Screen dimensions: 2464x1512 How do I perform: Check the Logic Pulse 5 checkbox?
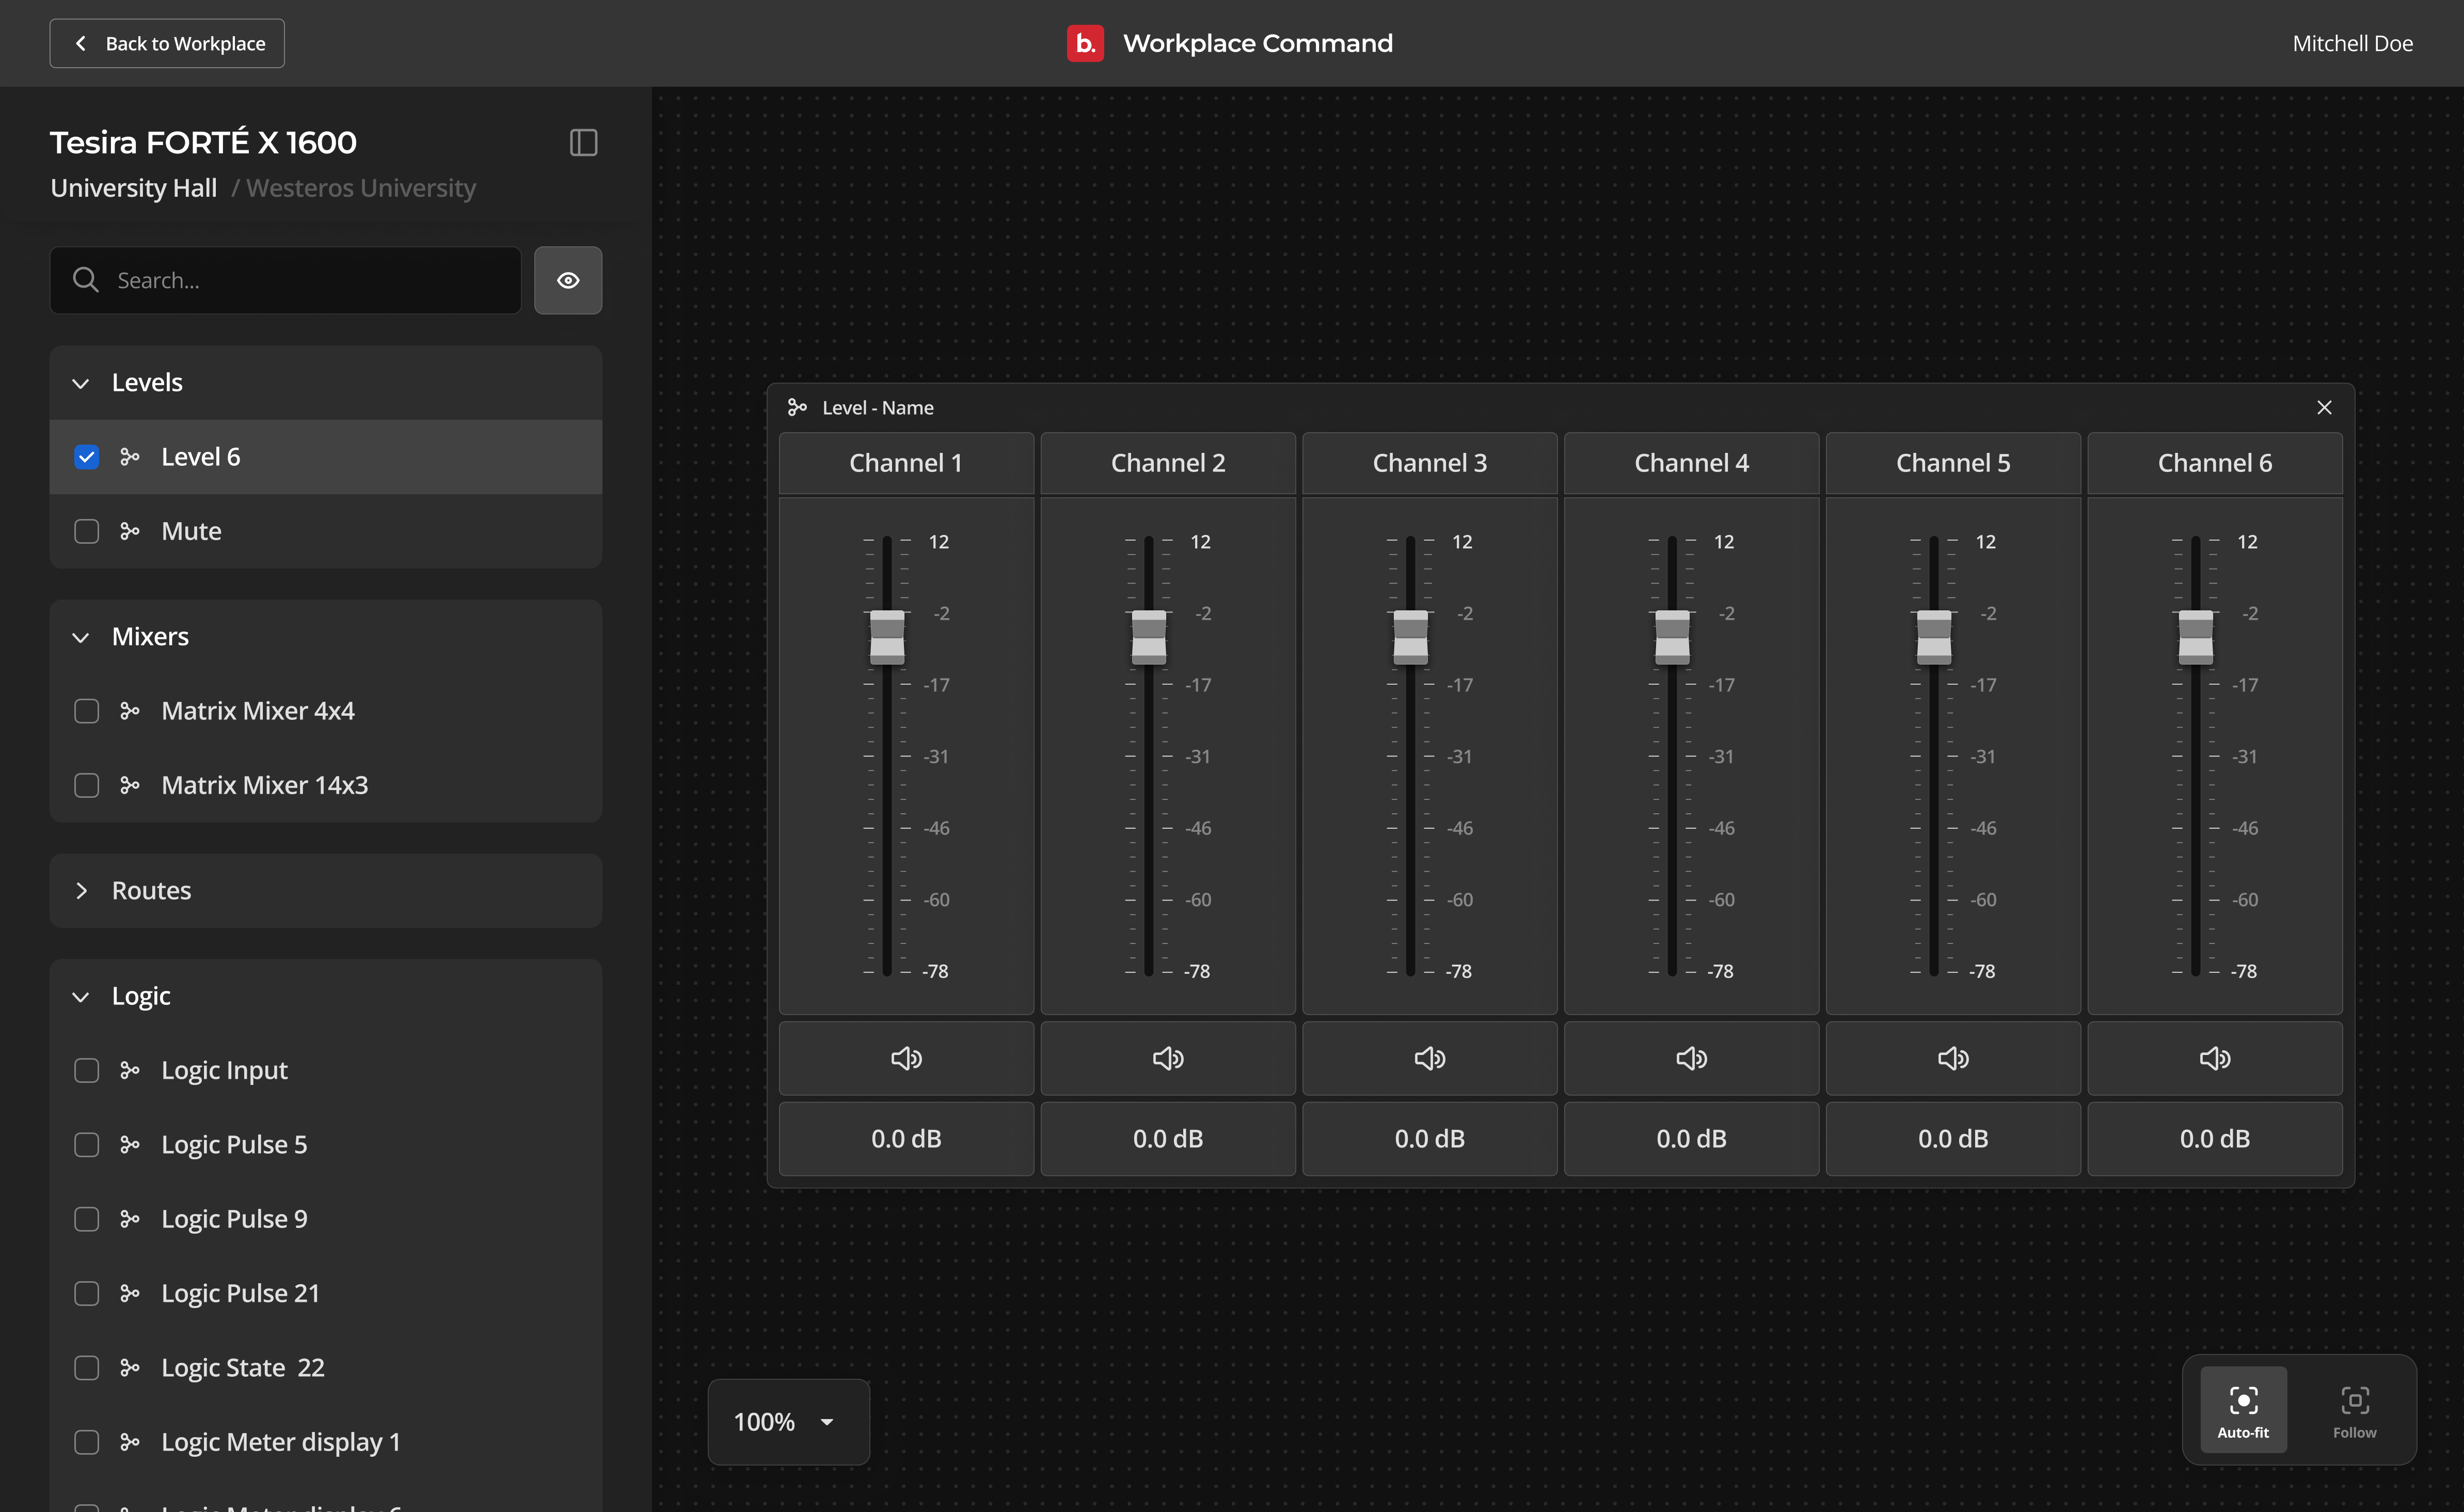point(87,1144)
